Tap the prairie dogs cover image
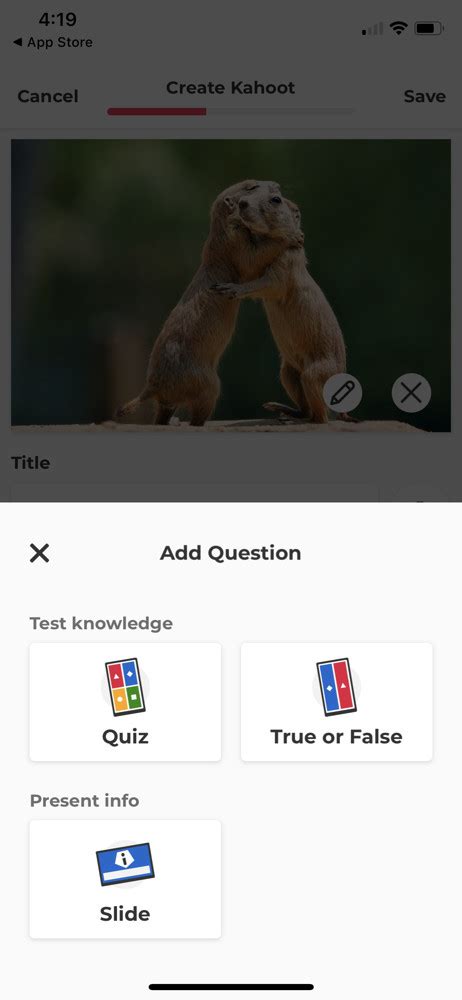The width and height of the screenshot is (462, 1000). pos(231,286)
